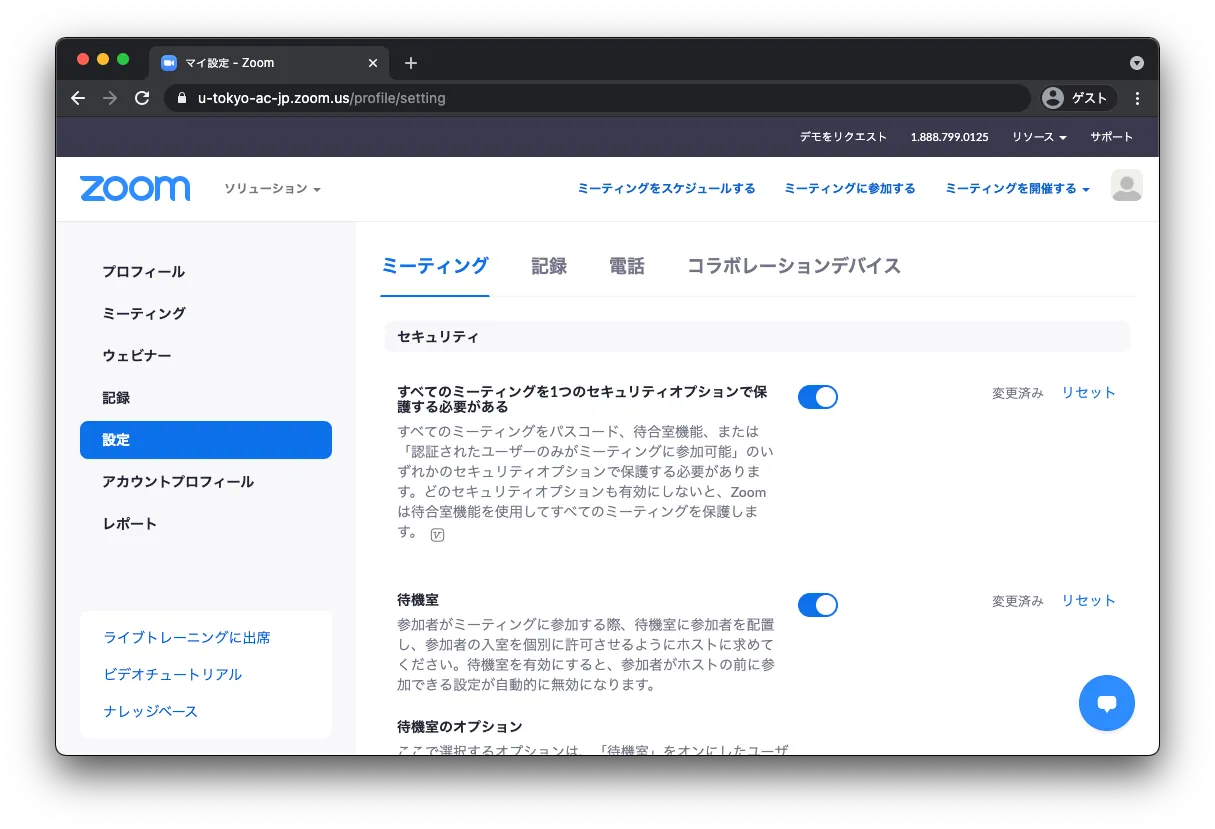The image size is (1215, 829).
Task: Close the マイ設定 - Zoom browser tab
Action: (373, 63)
